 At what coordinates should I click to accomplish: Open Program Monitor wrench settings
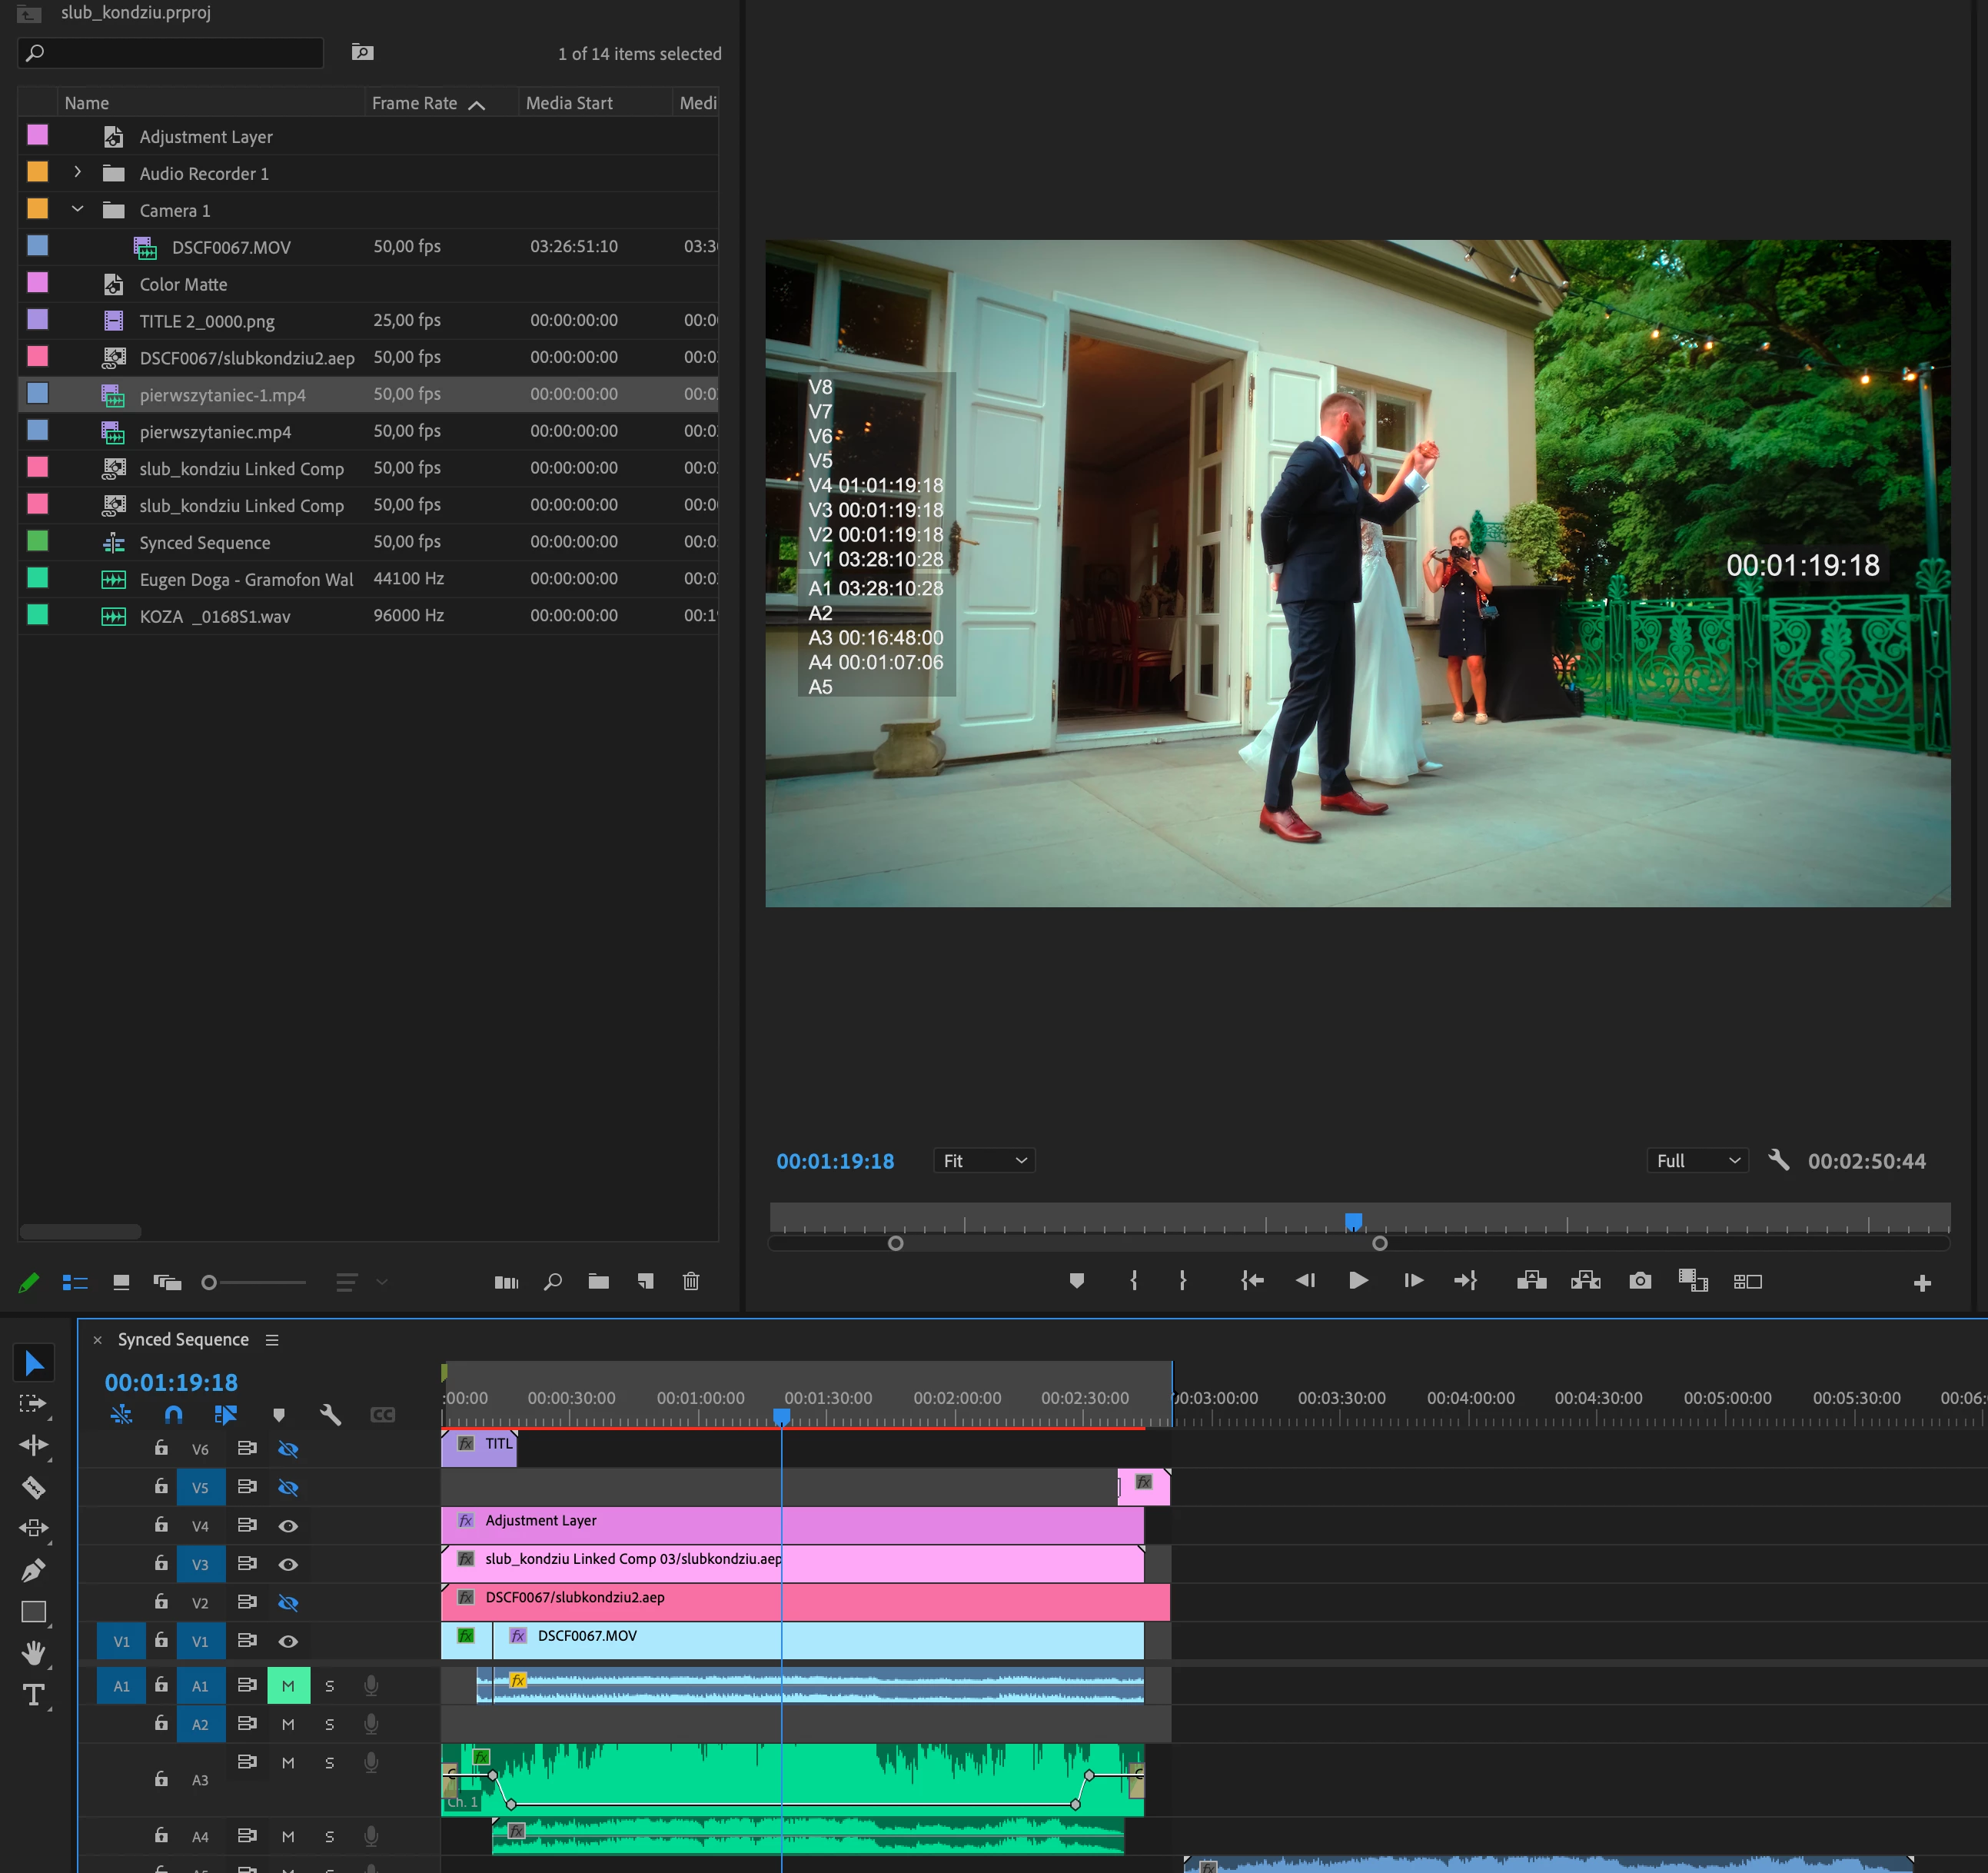click(x=1778, y=1160)
